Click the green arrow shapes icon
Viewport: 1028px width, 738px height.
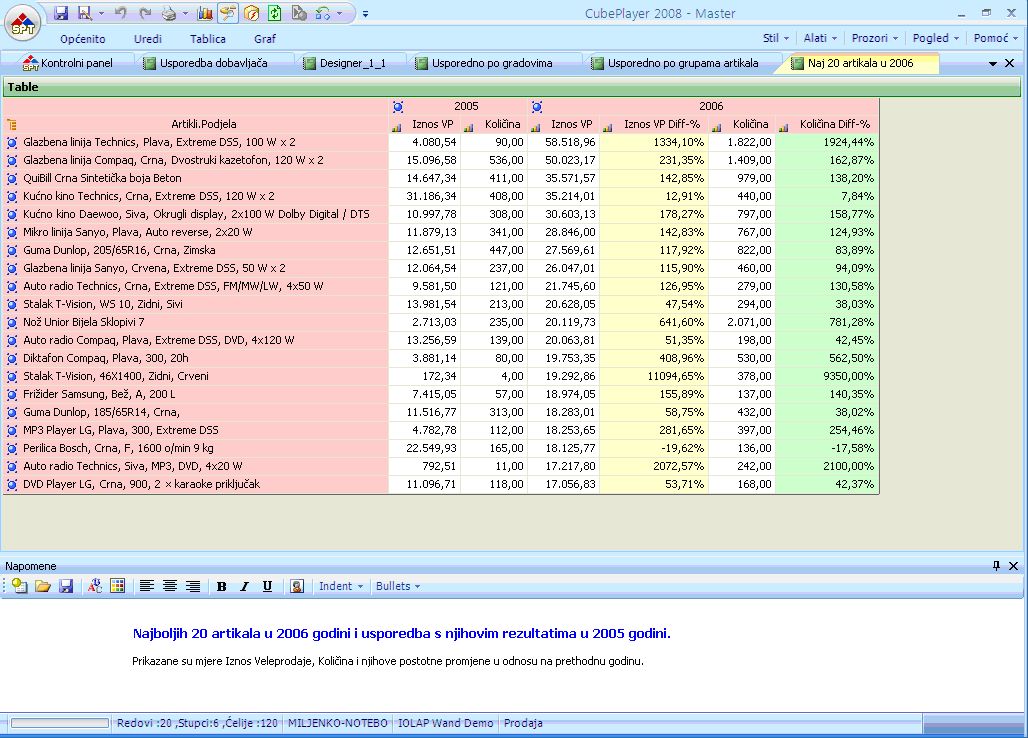click(323, 13)
